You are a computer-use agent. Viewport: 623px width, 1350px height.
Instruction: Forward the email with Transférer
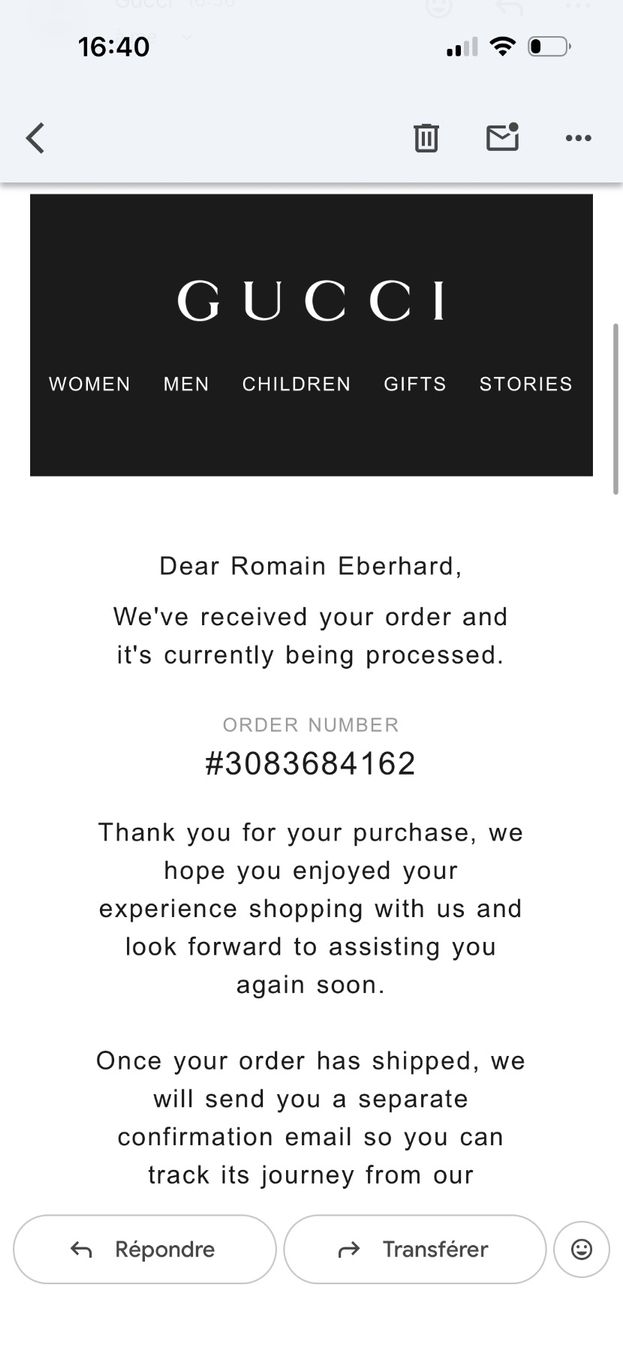pos(415,1249)
